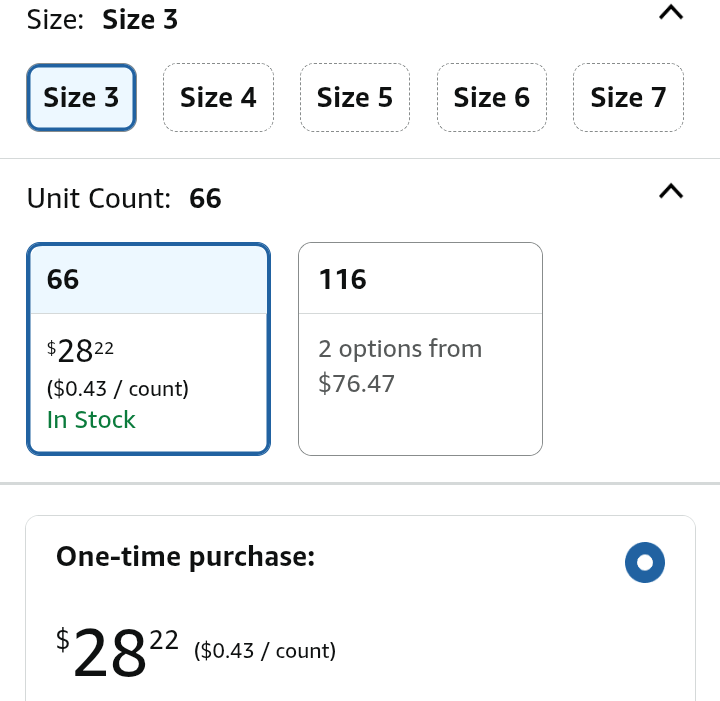Click the $28.22 price in 66 card
Screen dimensions: 720x701
[81, 350]
